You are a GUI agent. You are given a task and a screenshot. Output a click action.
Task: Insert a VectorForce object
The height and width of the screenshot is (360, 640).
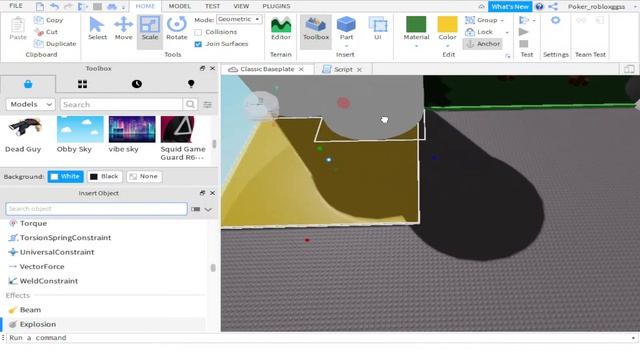tap(104, 267)
